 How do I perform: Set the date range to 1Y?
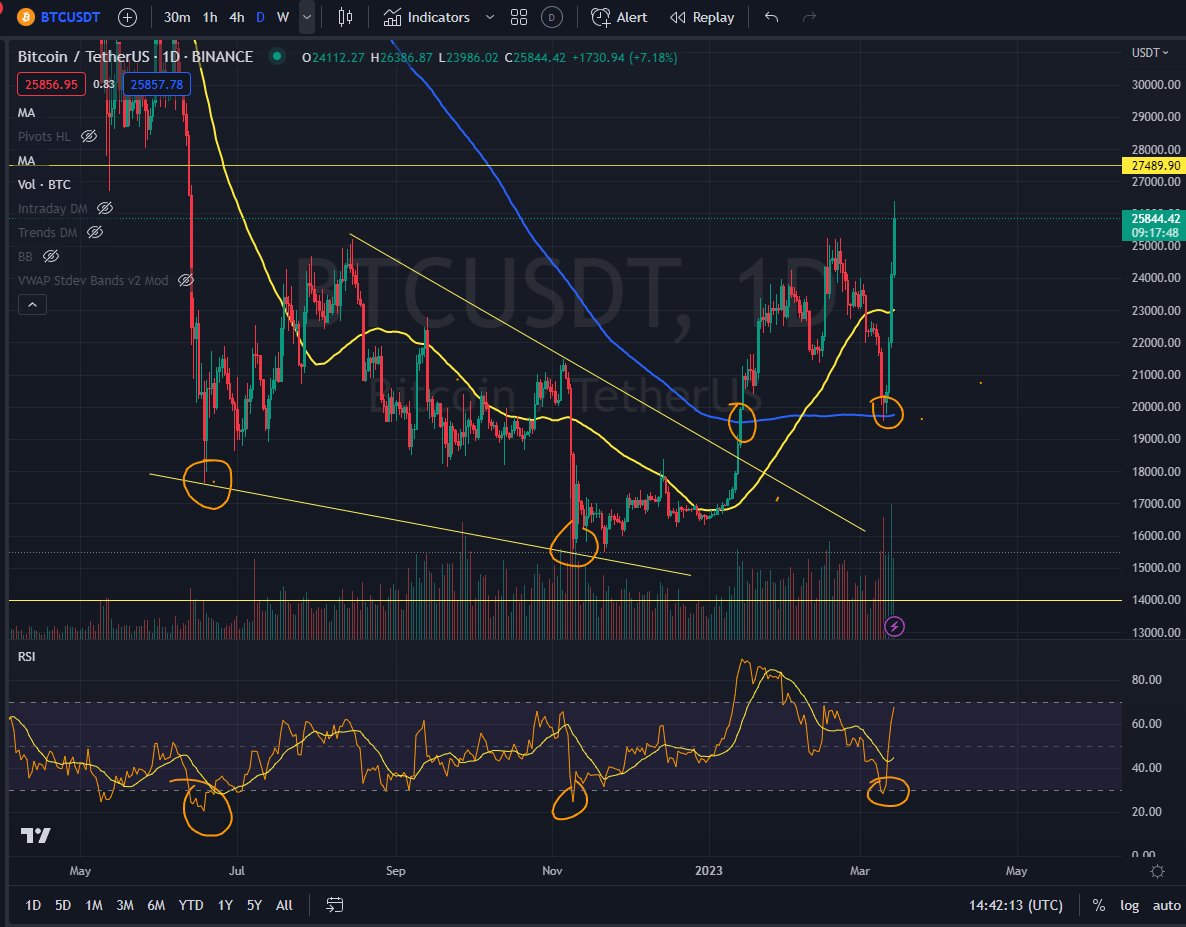[225, 905]
